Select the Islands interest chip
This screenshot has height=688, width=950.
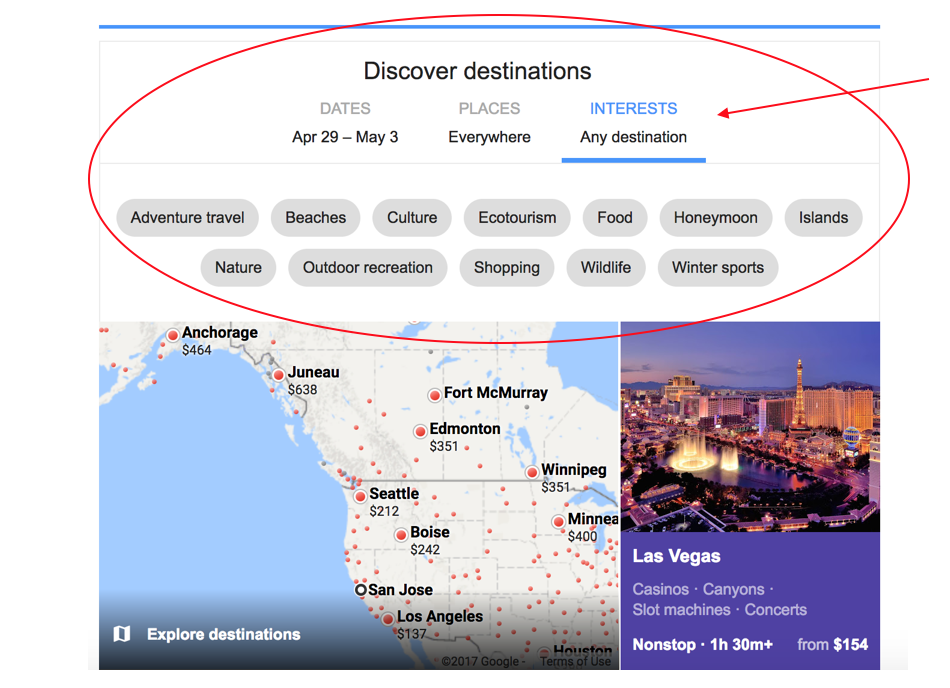tap(823, 217)
